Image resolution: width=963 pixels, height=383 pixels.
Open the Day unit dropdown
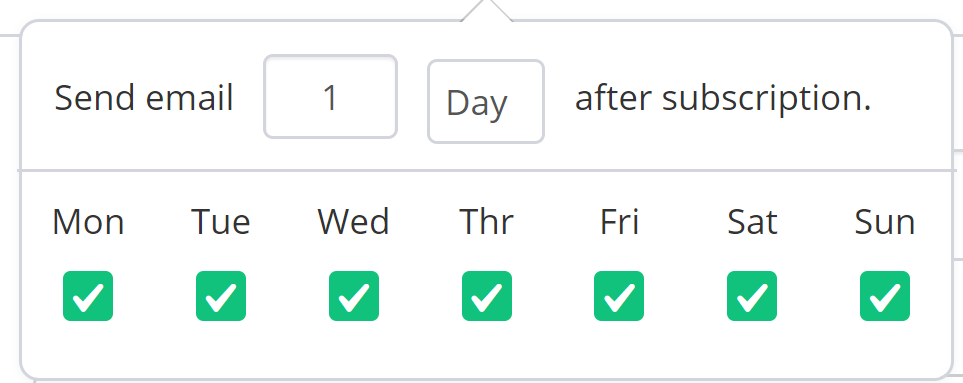[x=486, y=101]
